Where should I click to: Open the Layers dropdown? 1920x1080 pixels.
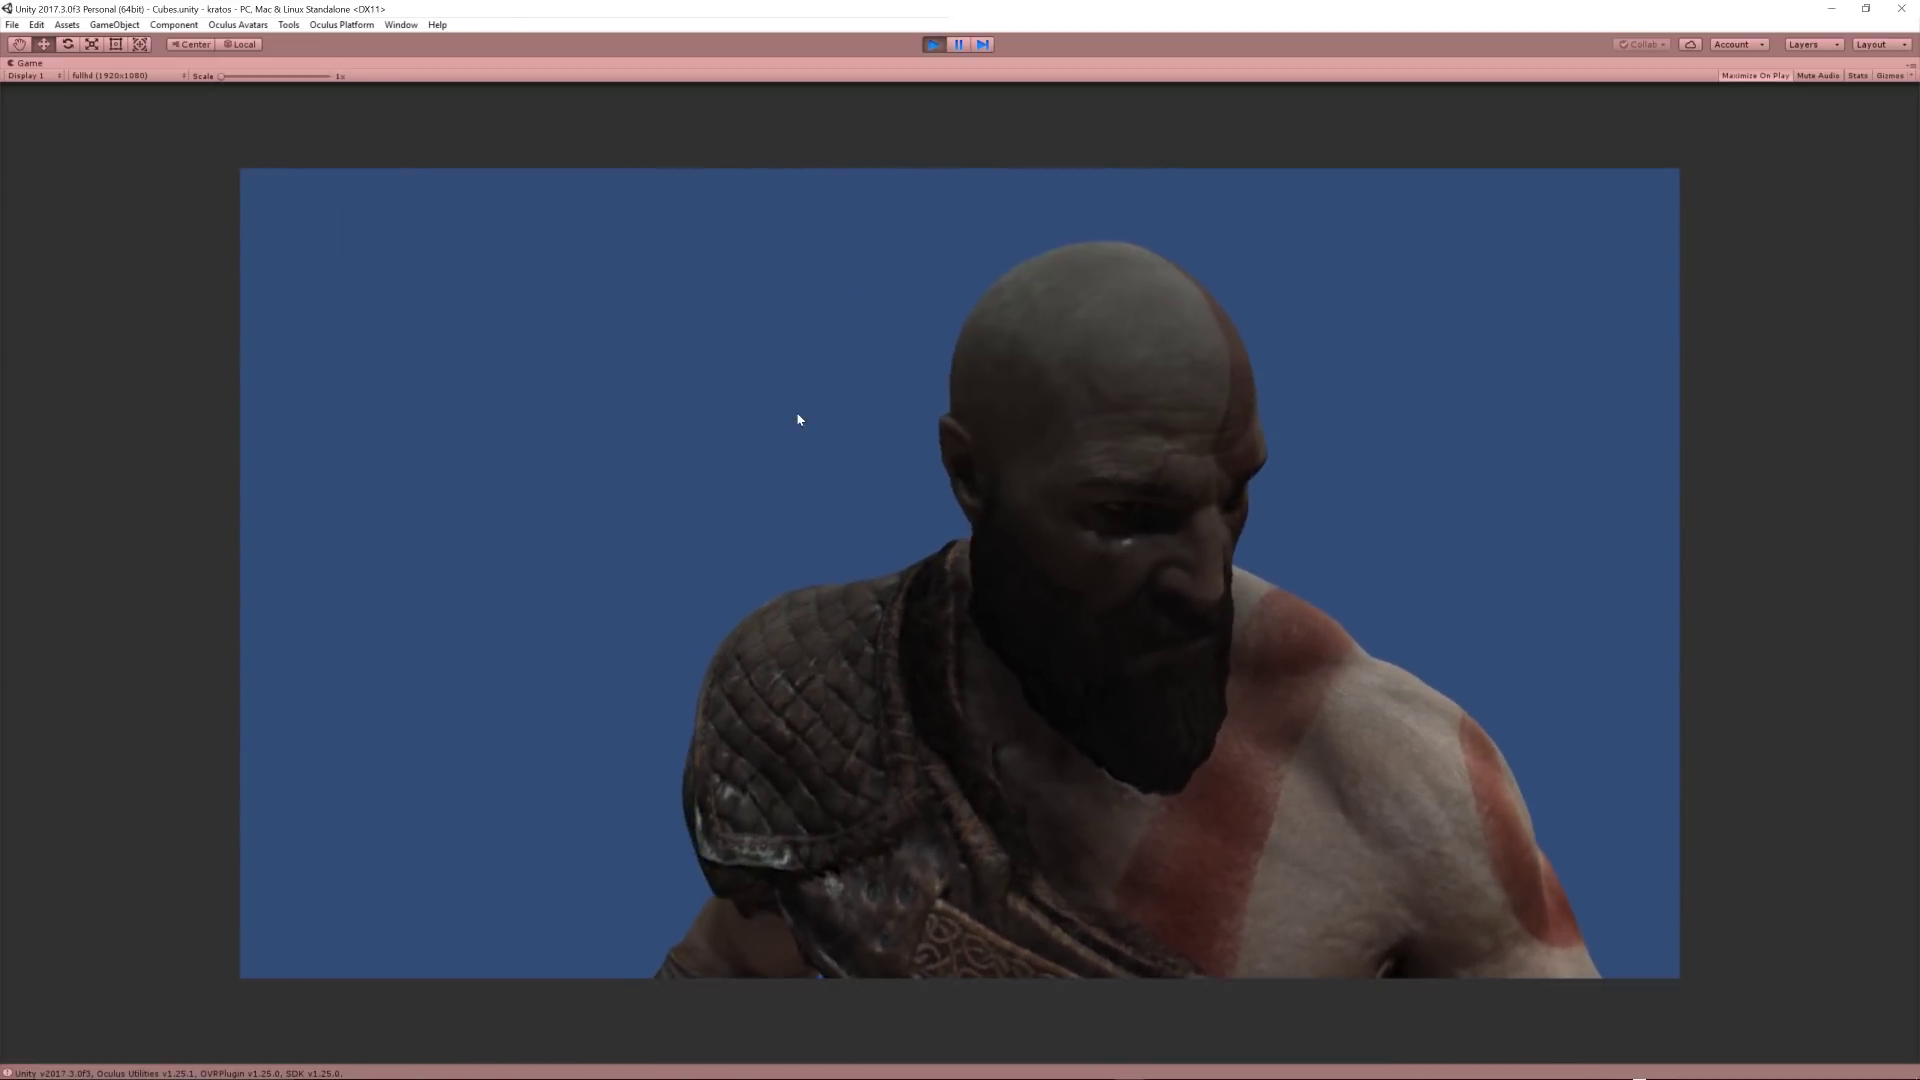point(1814,44)
